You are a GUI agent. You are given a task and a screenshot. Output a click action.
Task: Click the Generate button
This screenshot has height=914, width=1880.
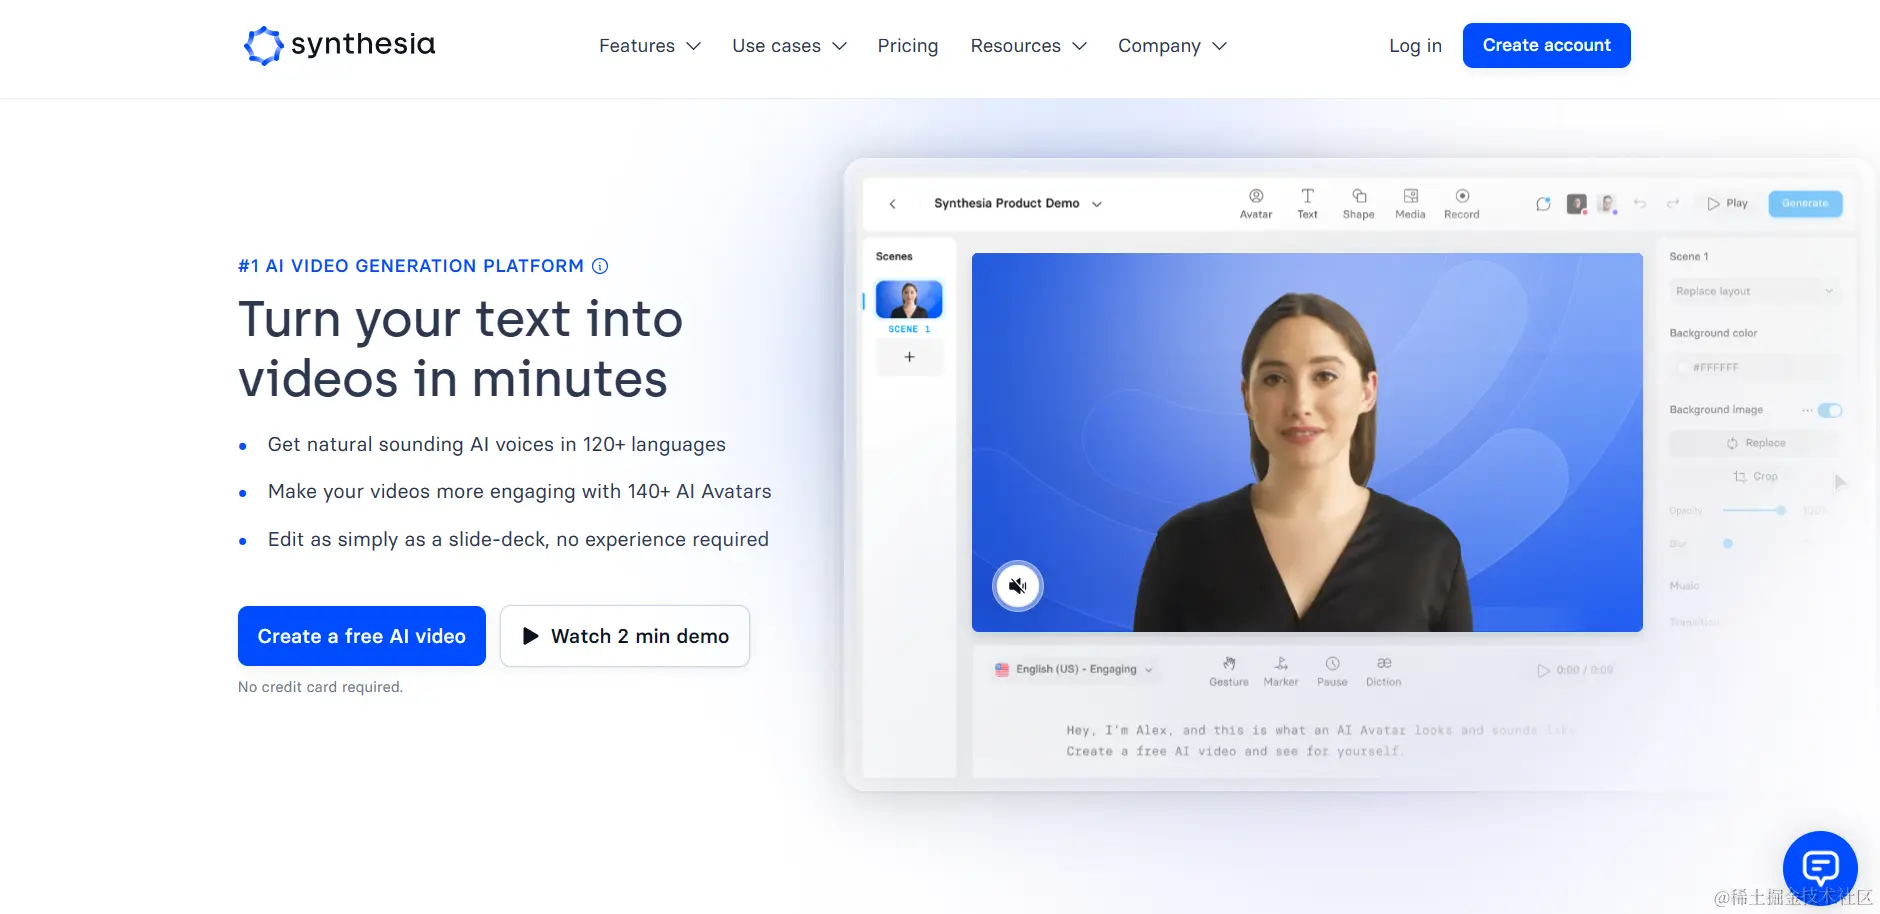[x=1805, y=204]
